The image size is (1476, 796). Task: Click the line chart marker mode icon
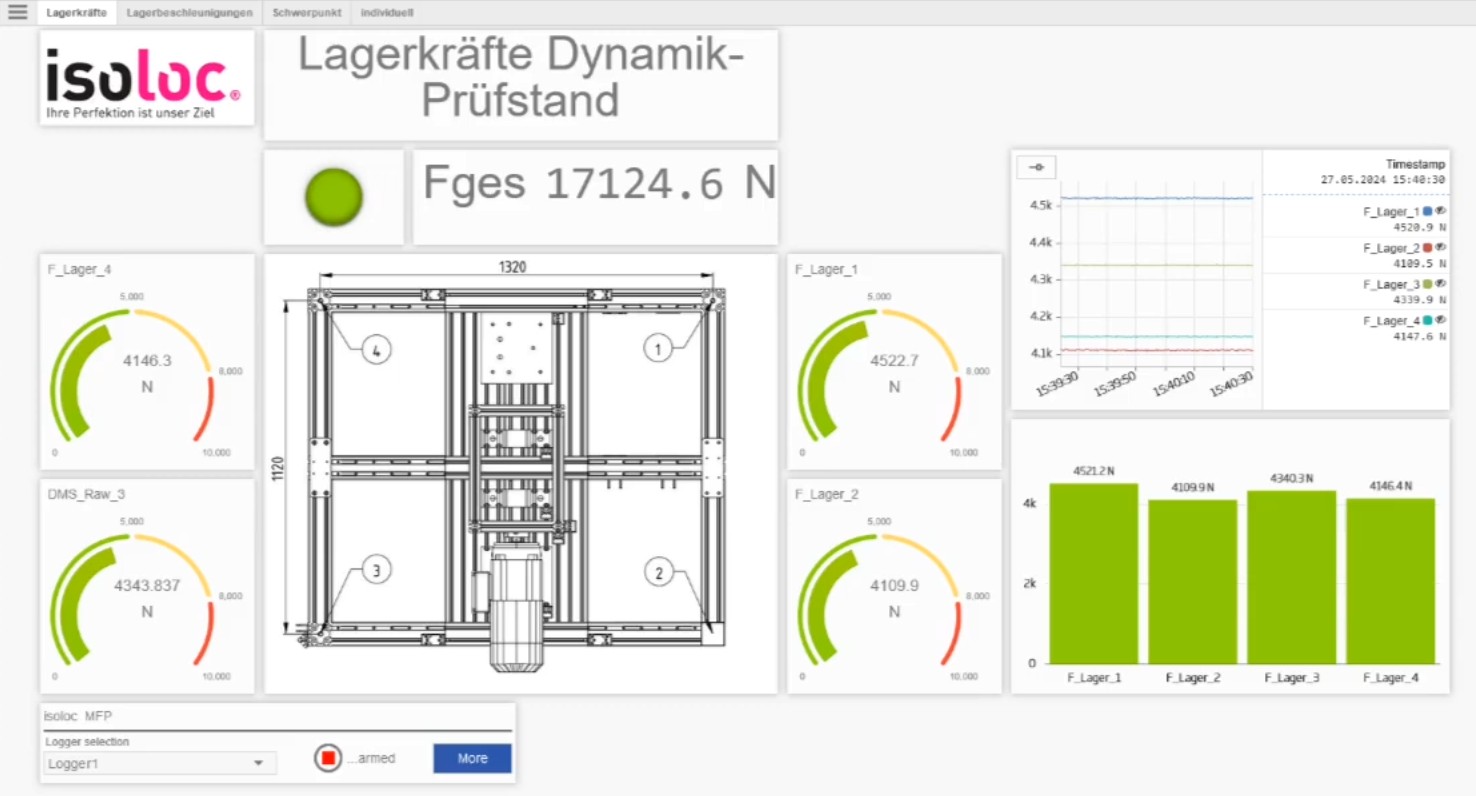coord(1036,168)
